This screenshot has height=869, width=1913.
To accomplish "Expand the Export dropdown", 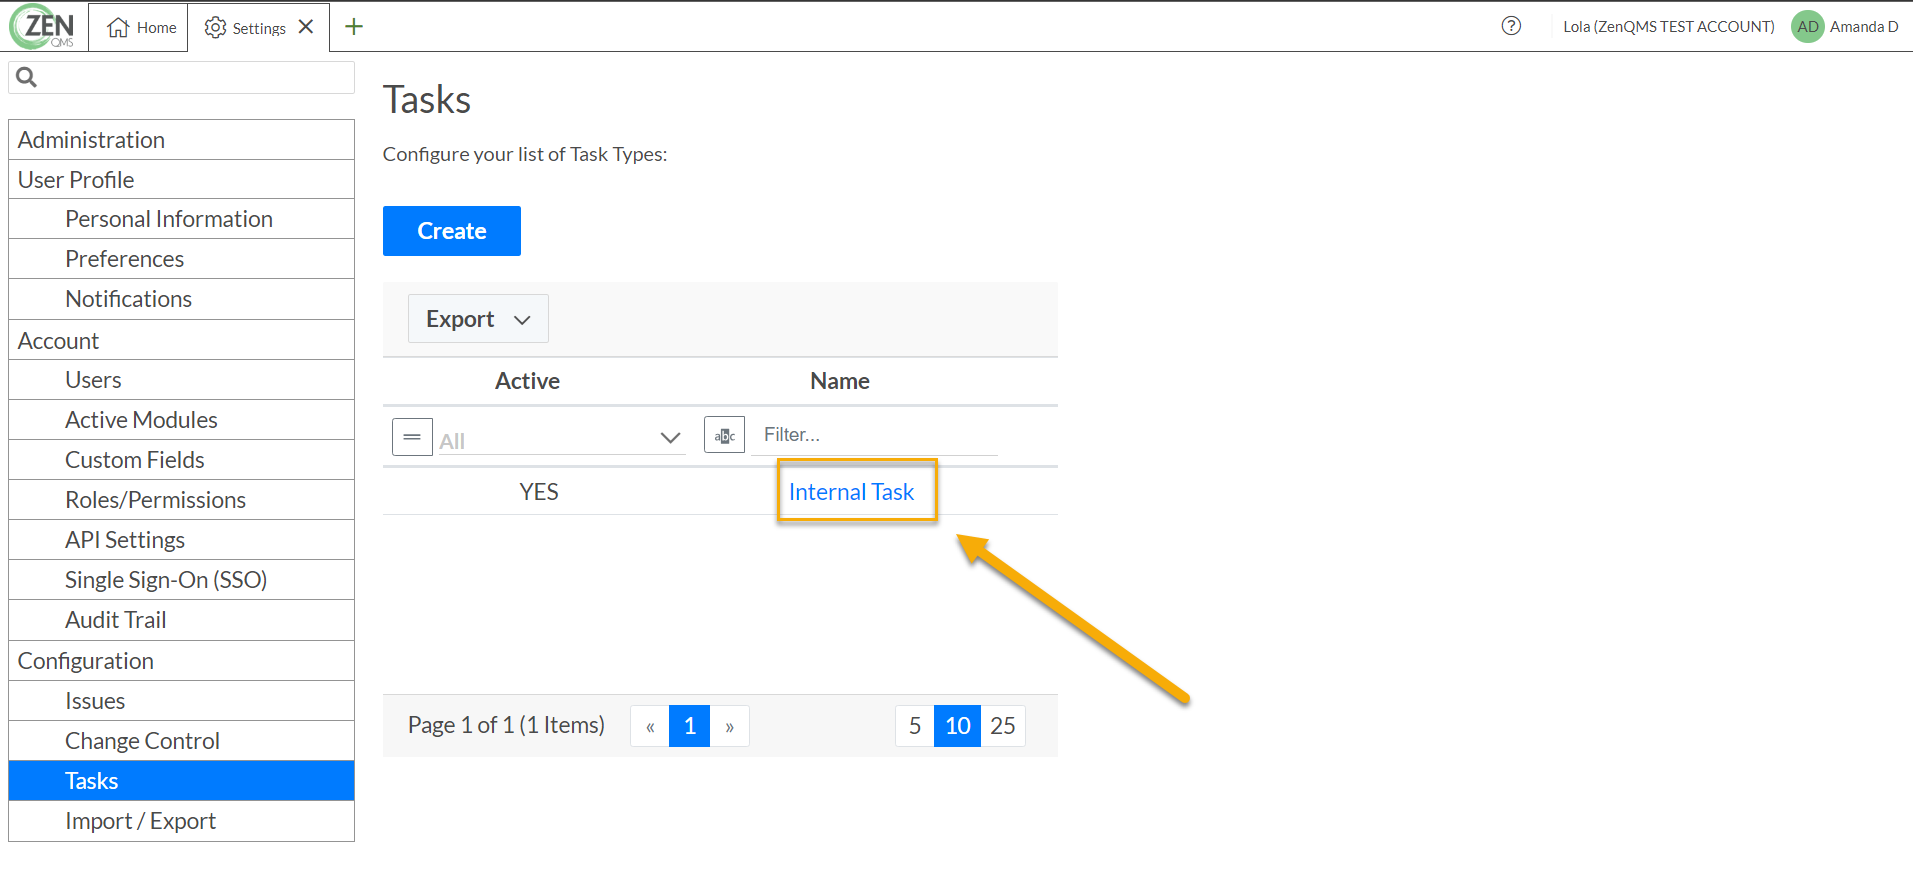I will [478, 319].
